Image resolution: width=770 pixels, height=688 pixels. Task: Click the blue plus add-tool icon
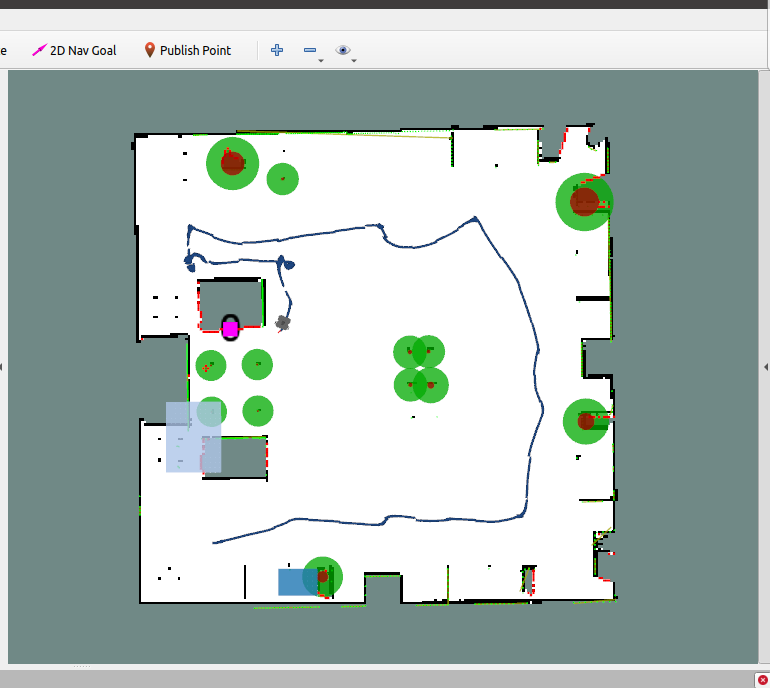coord(277,50)
